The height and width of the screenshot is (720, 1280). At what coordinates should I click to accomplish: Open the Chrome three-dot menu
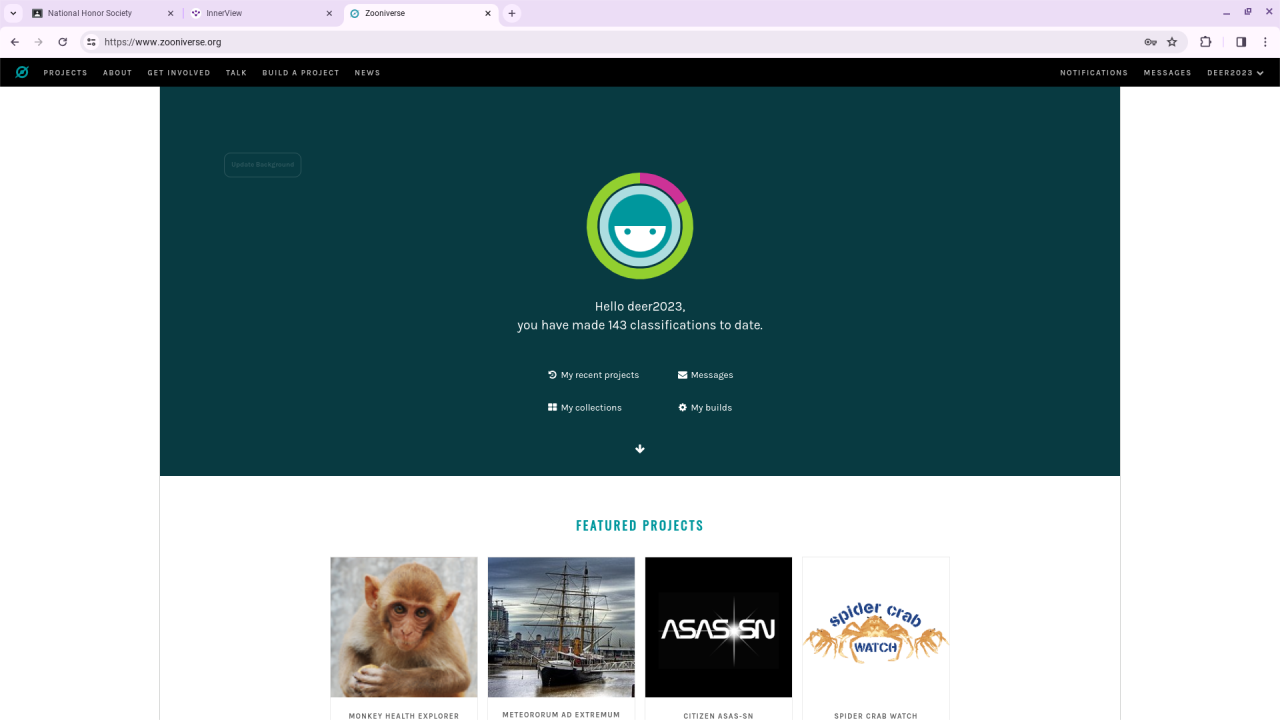(1265, 42)
